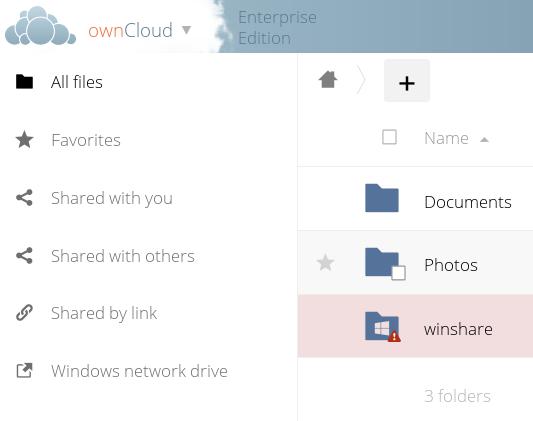Sort the list by Name column
The image size is (533, 421).
click(x=446, y=138)
